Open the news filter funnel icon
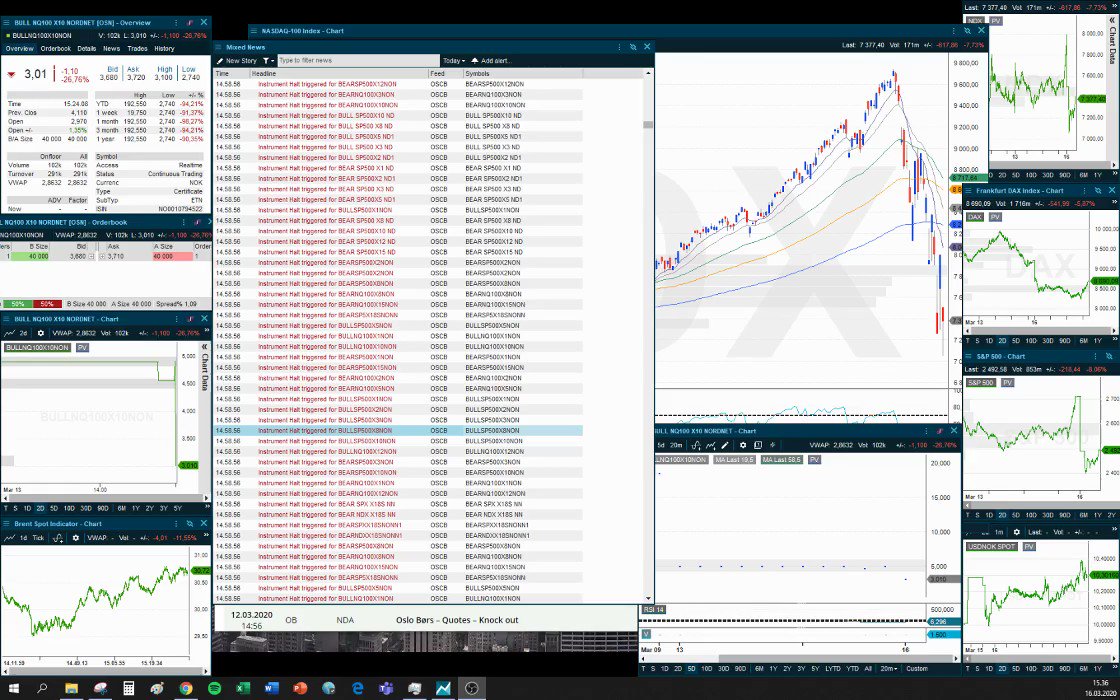This screenshot has height=700, width=1120. (x=266, y=61)
